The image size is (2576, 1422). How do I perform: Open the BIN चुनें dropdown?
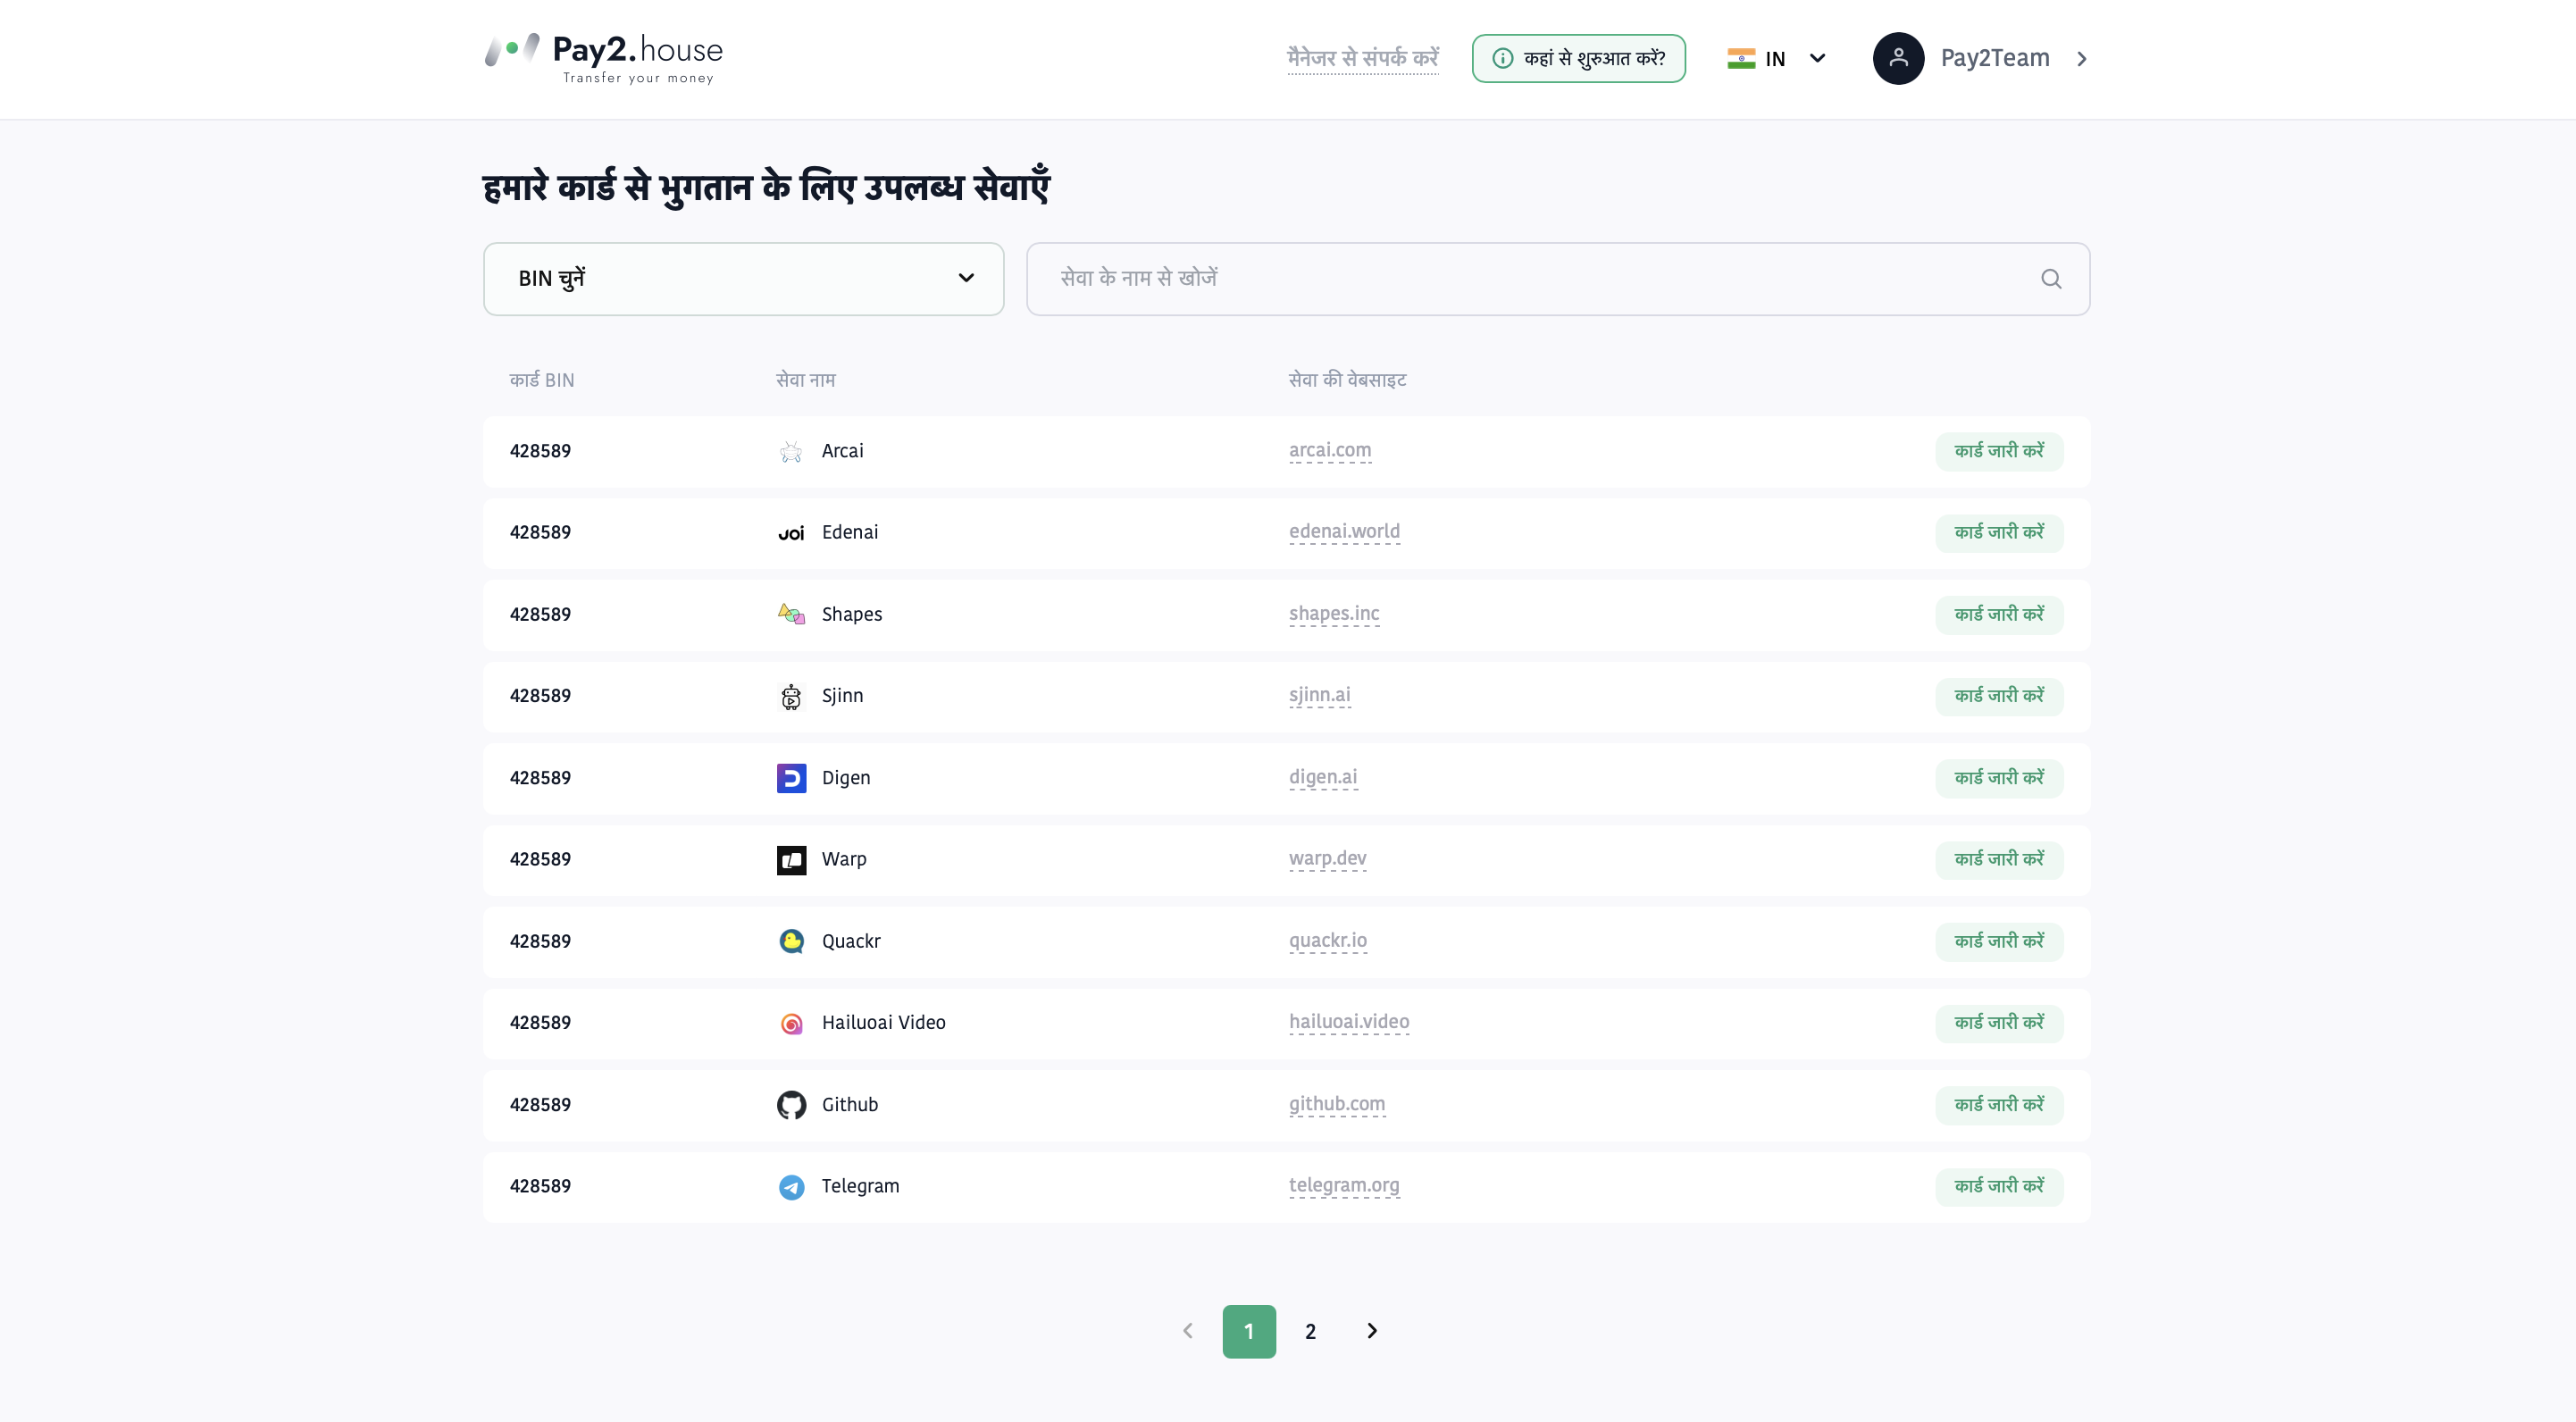(x=743, y=279)
